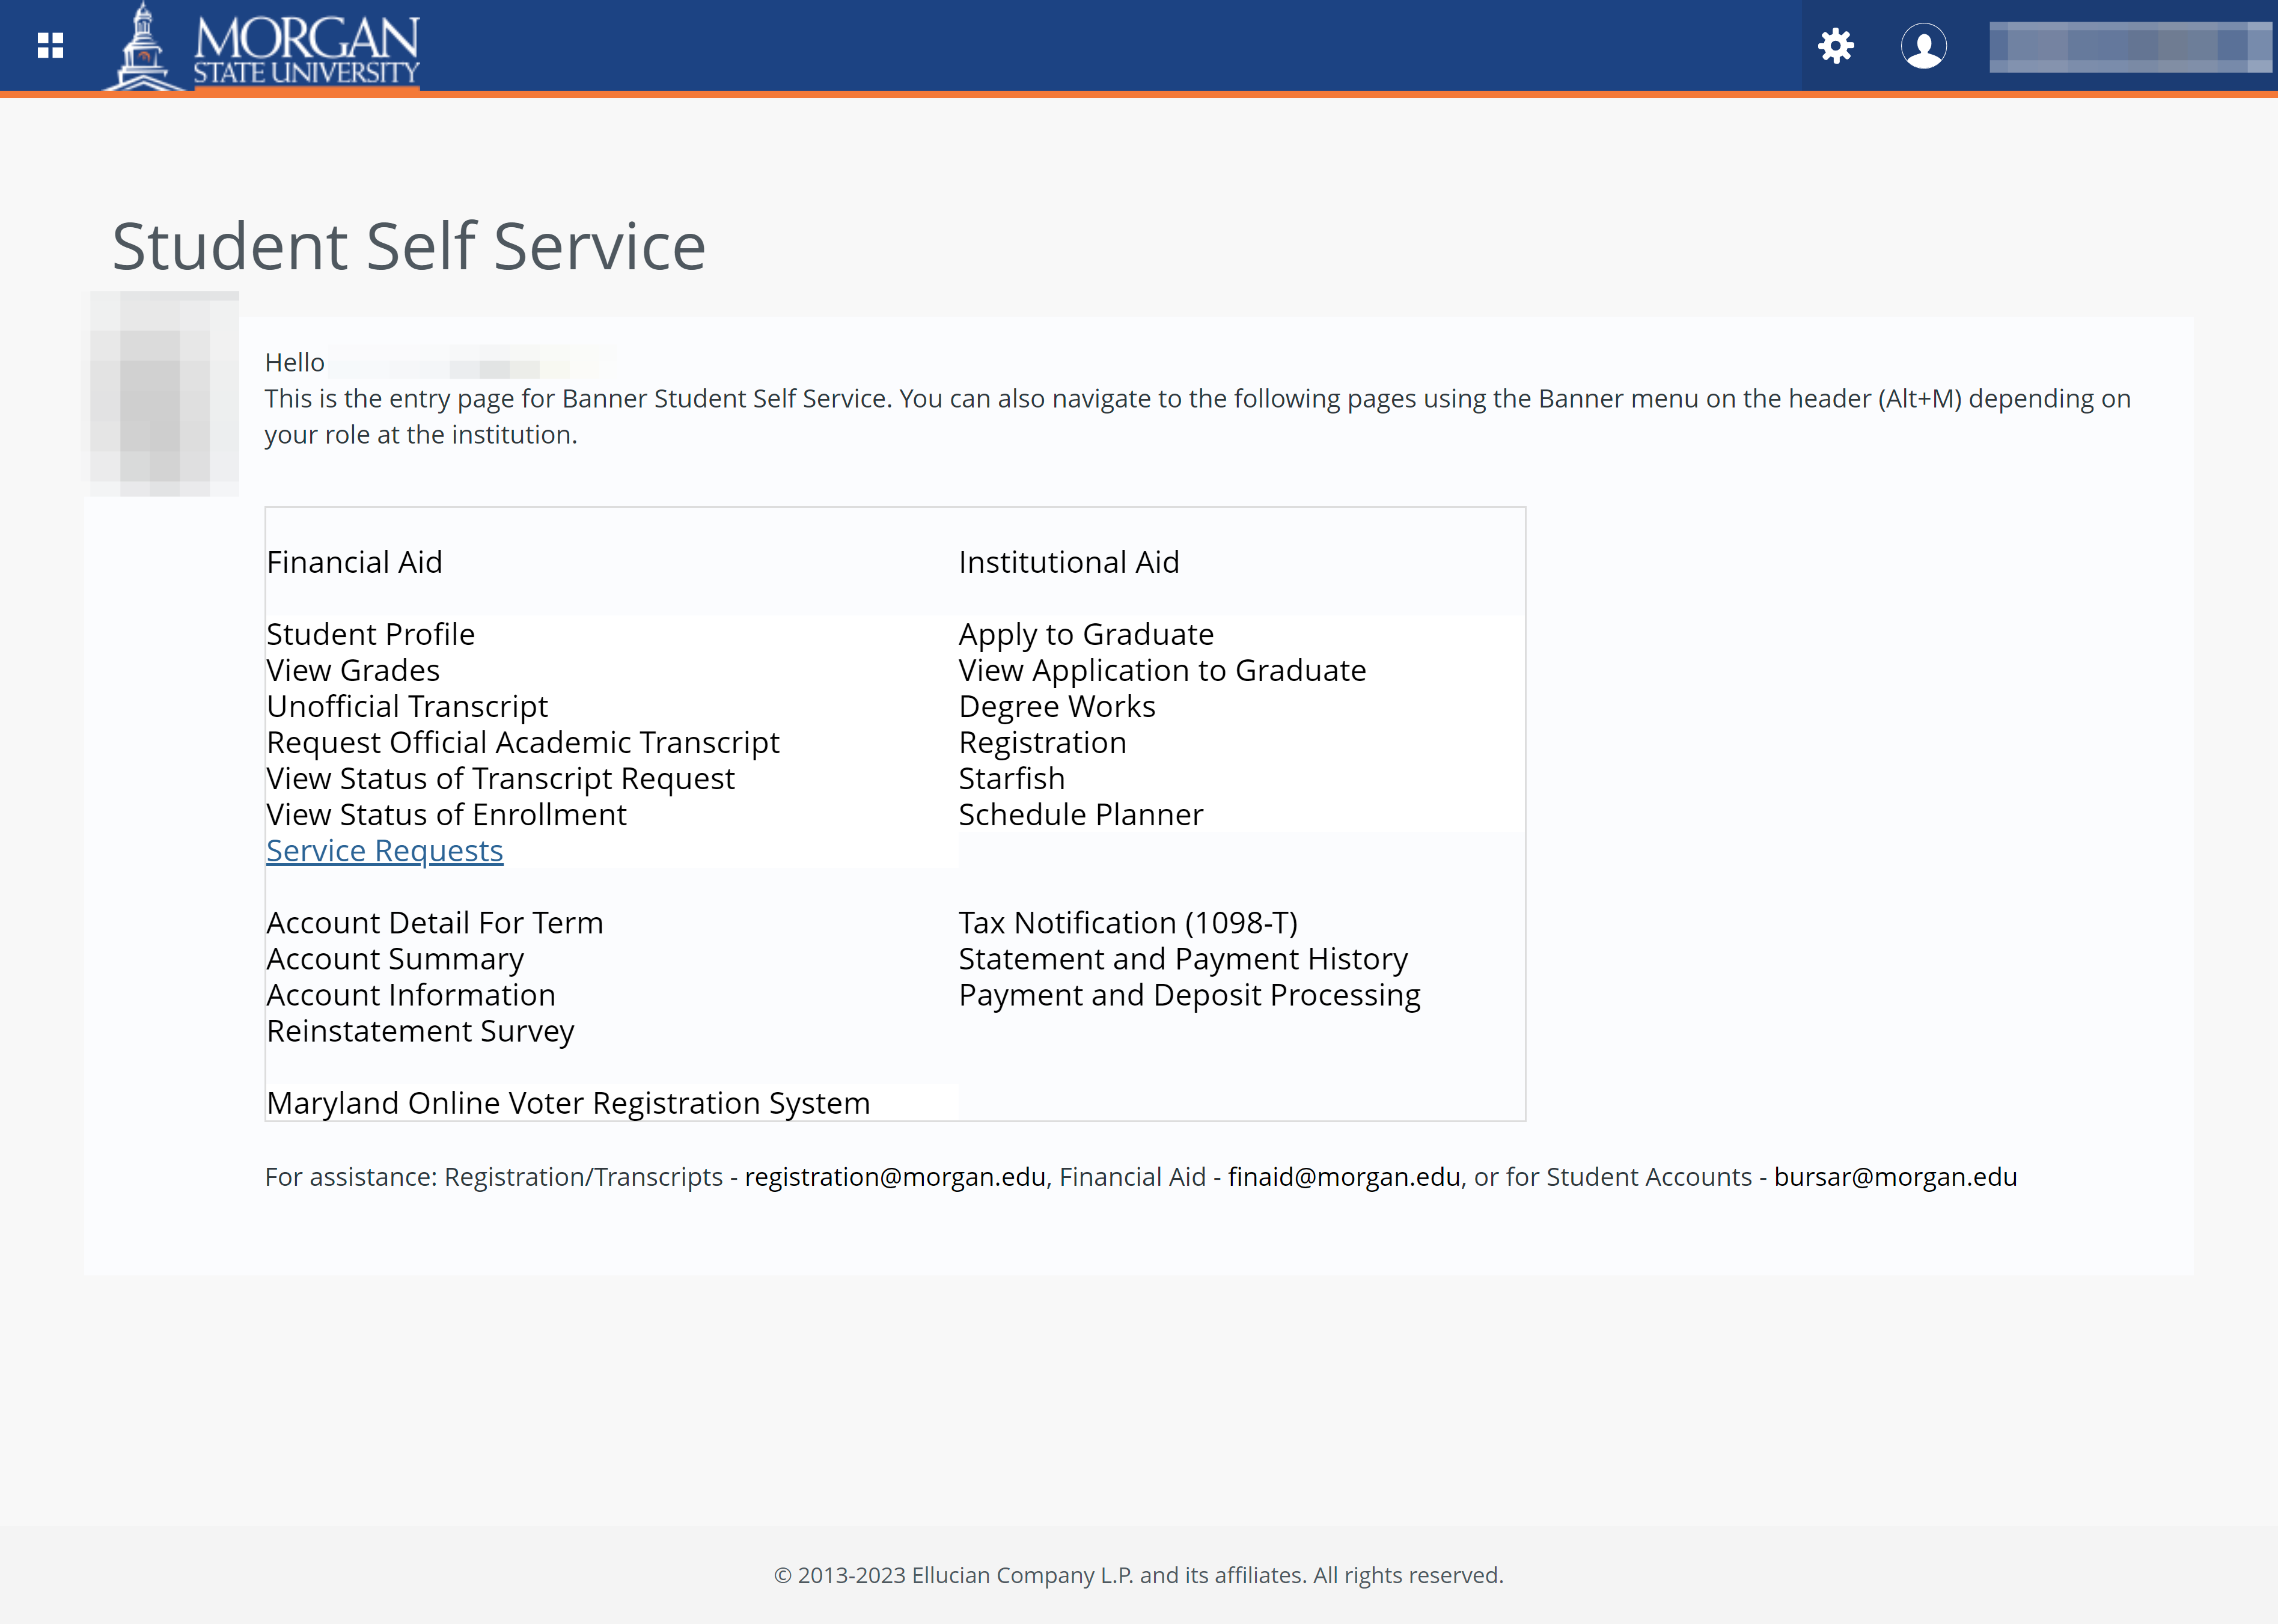Viewport: 2278px width, 1624px height.
Task: Click the Ellucian copyright footer text
Action: pos(1138,1575)
